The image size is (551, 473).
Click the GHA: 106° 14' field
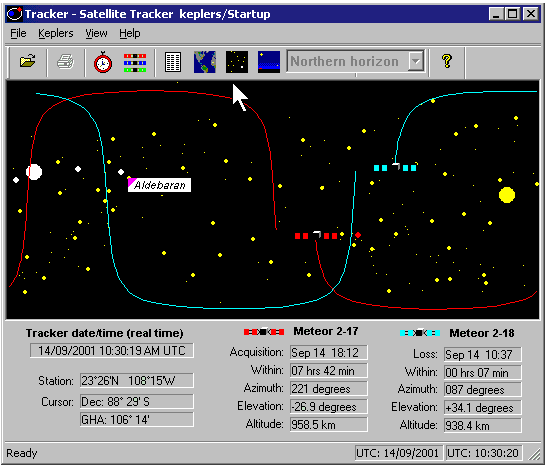pyautogui.click(x=137, y=420)
